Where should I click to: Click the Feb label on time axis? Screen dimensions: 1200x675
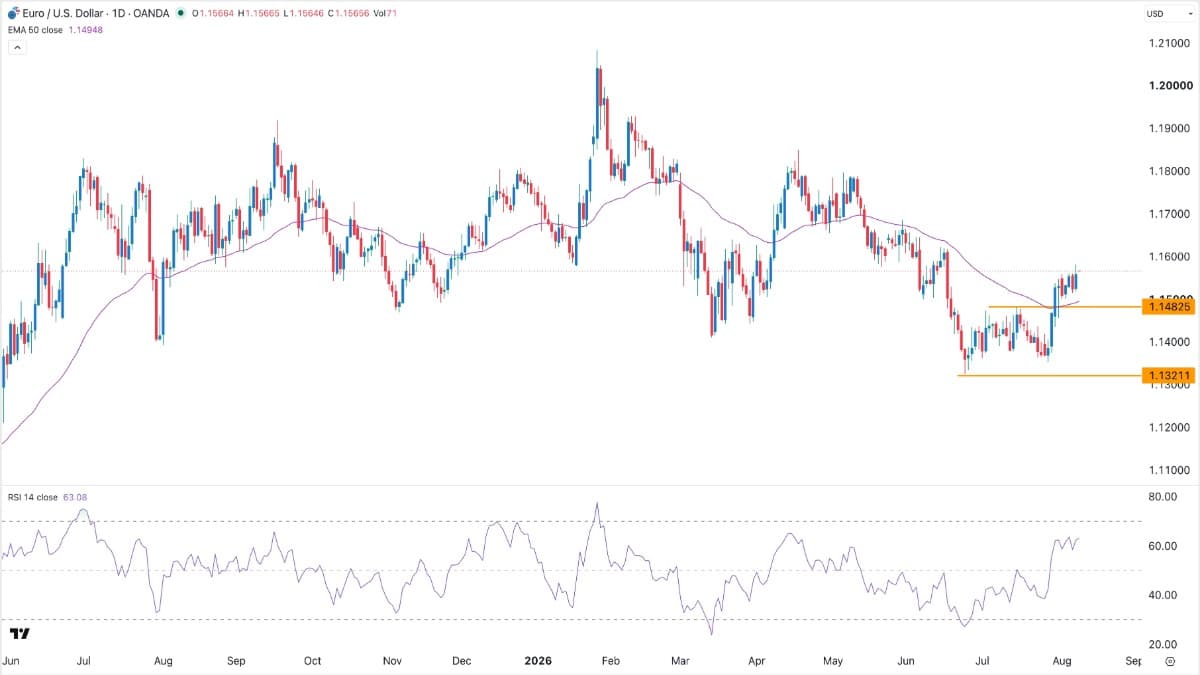(611, 661)
